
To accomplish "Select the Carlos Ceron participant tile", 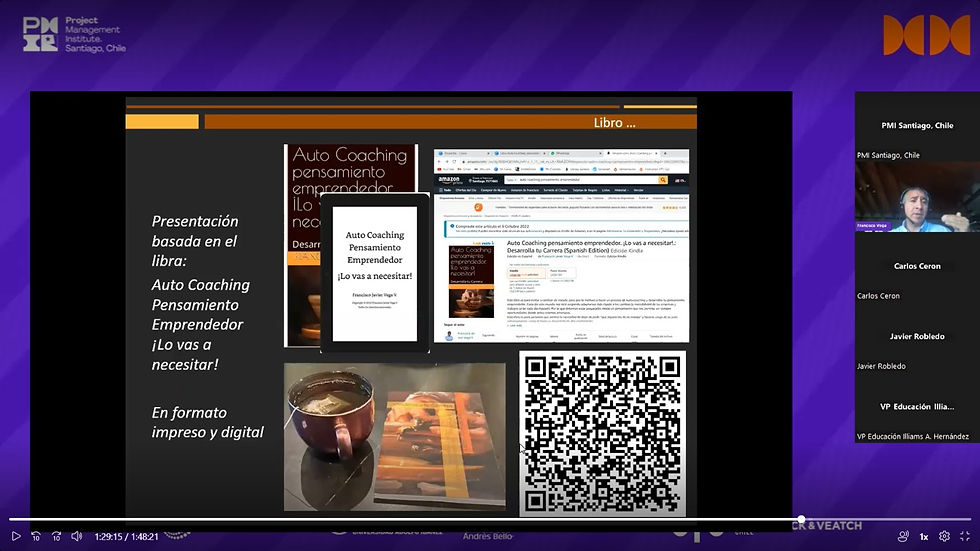I will [x=917, y=266].
